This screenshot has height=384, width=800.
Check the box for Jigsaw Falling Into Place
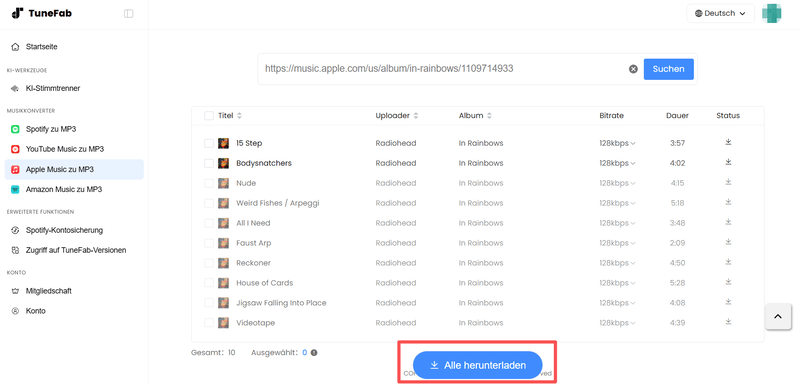pyautogui.click(x=209, y=302)
